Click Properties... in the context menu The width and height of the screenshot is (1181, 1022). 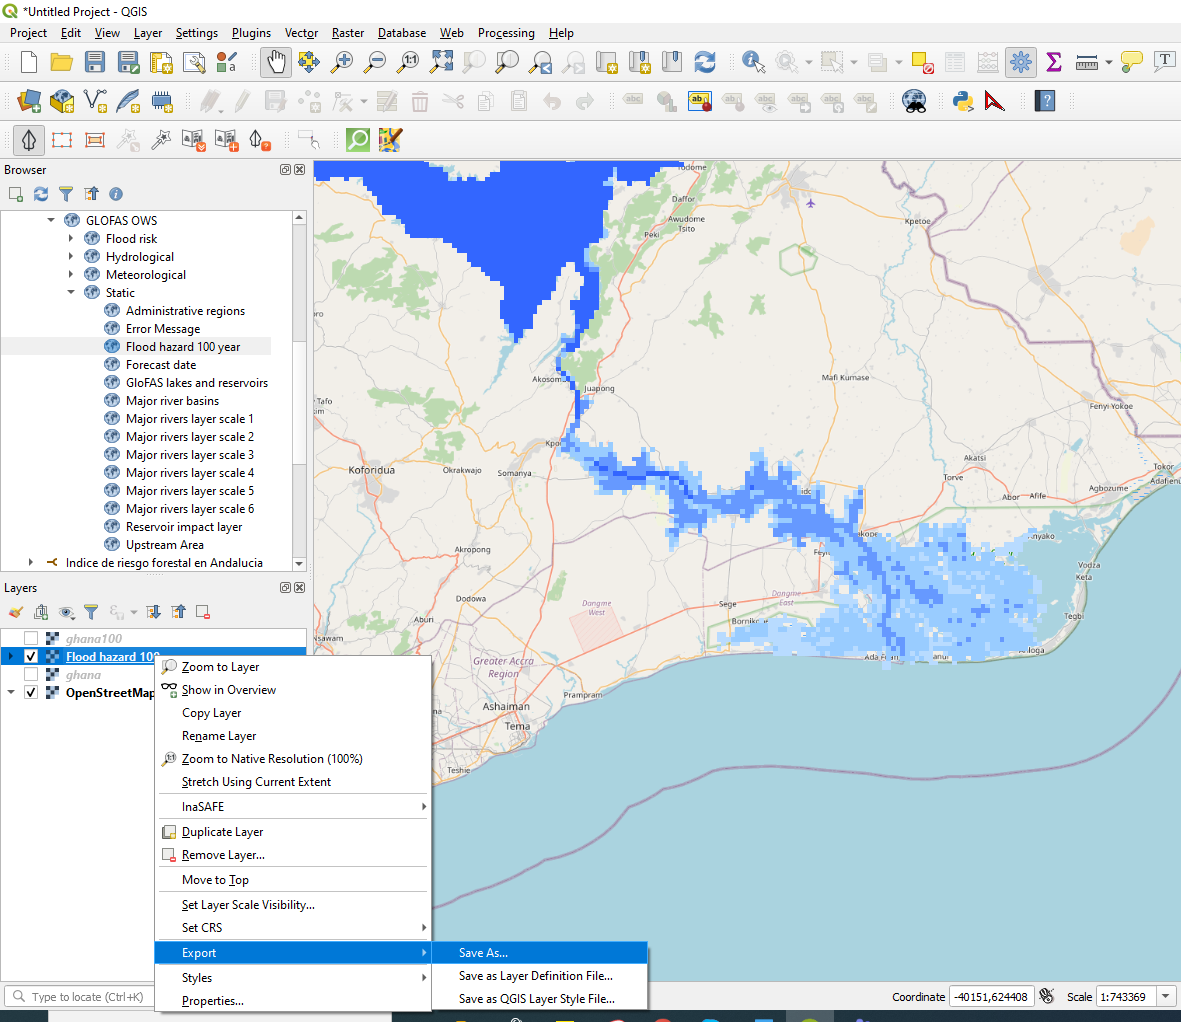point(212,1001)
